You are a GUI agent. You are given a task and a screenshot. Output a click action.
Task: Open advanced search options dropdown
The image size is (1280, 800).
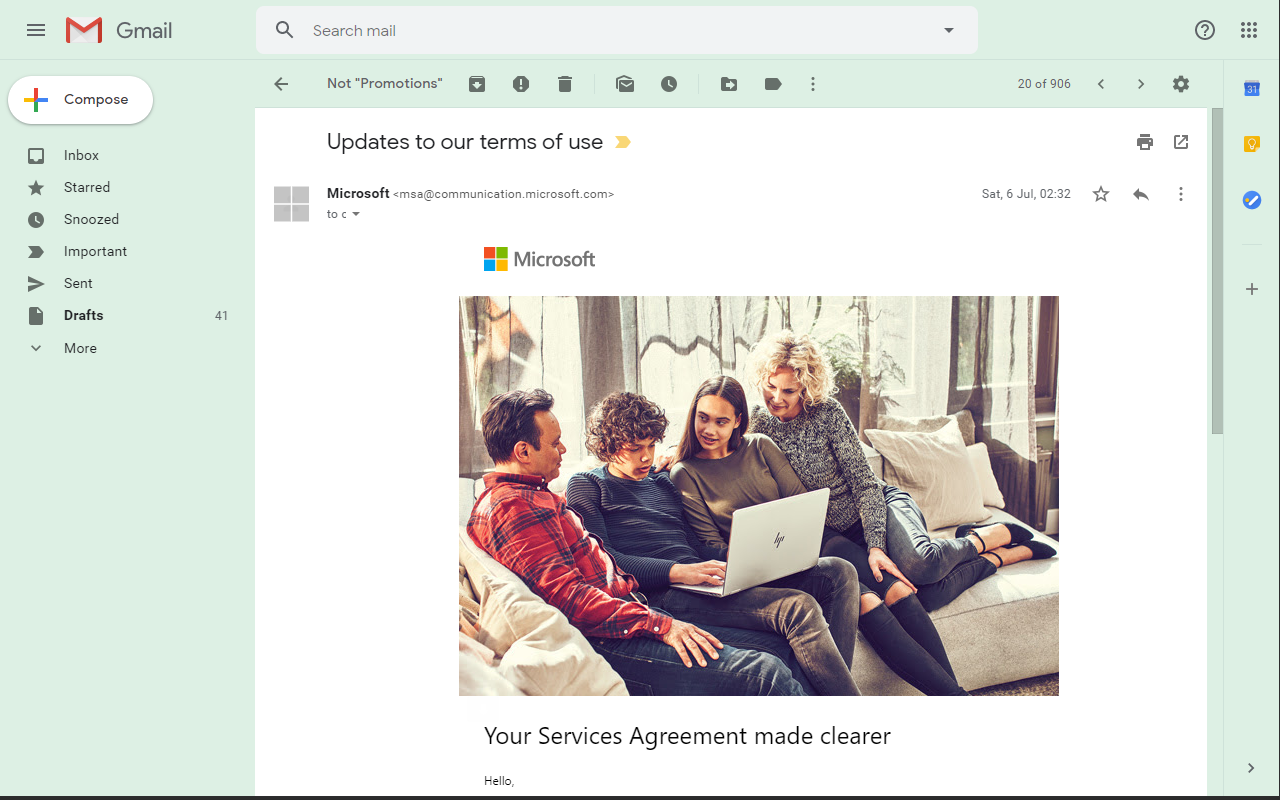click(947, 30)
